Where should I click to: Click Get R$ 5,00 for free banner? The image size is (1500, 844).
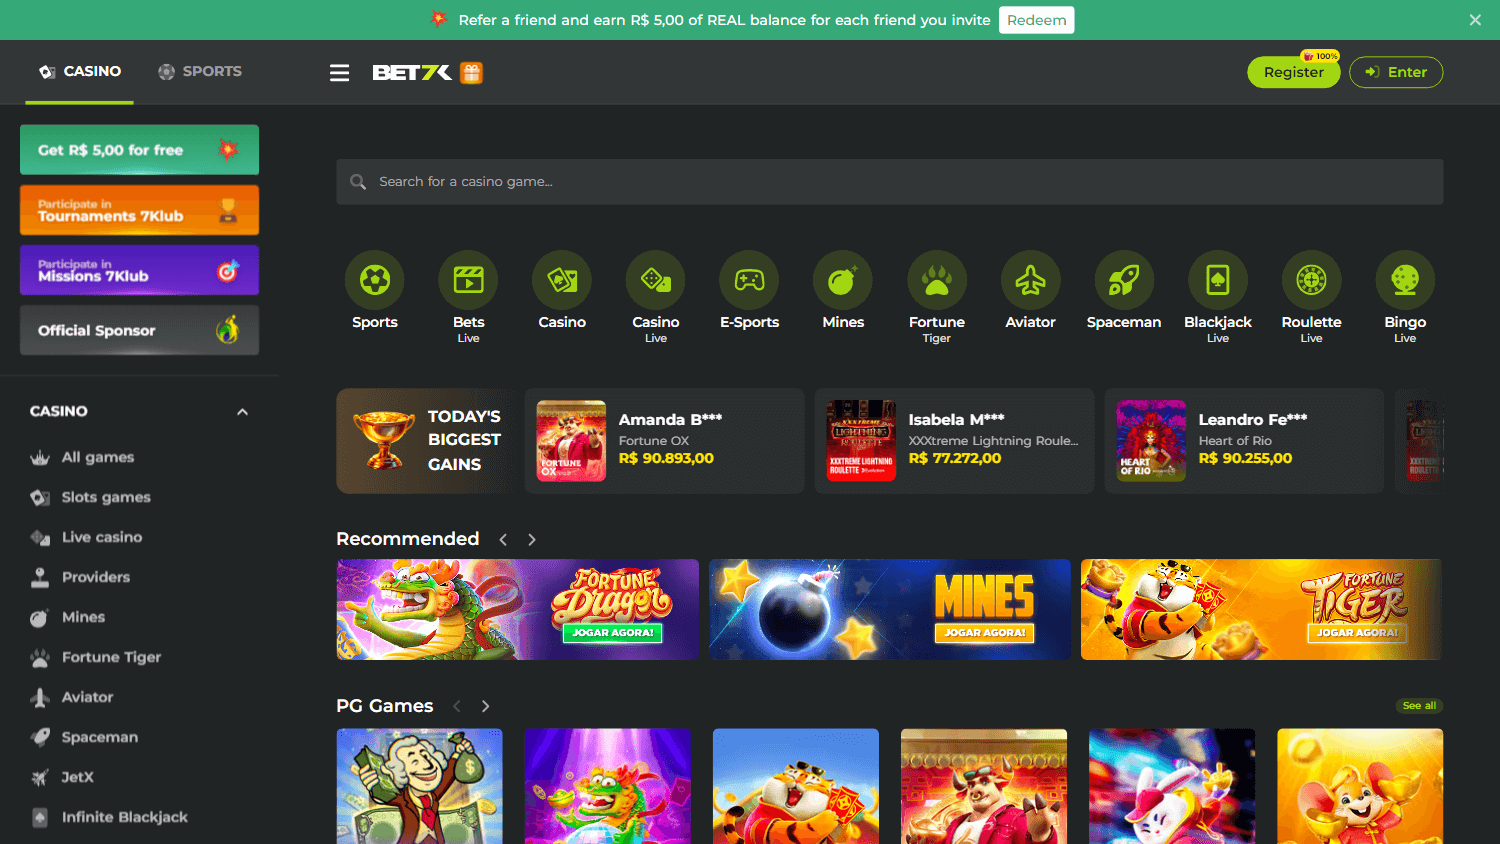(x=139, y=150)
